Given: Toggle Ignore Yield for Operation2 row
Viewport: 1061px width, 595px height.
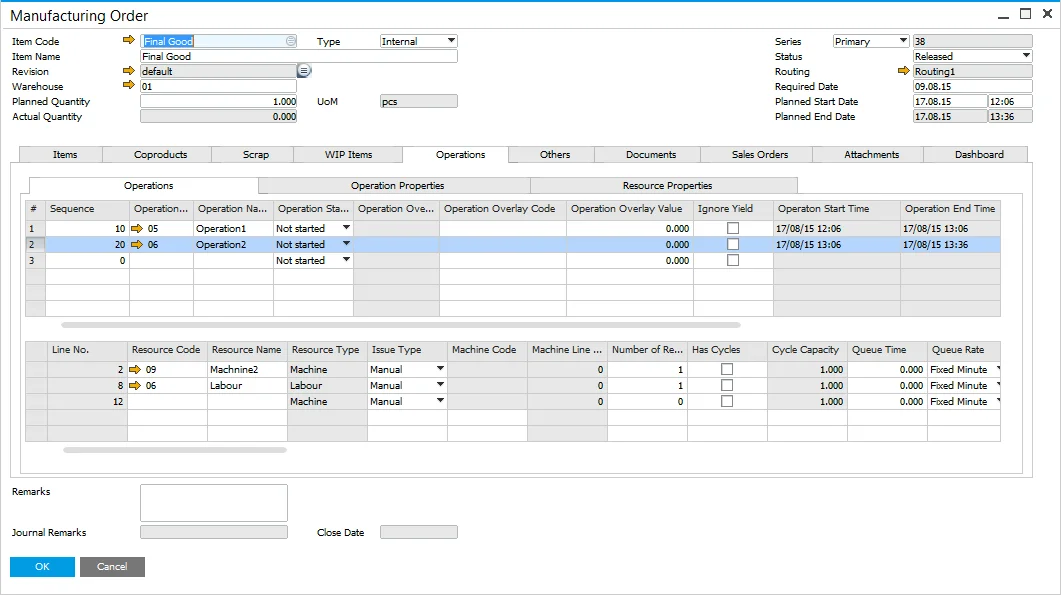Looking at the screenshot, I should point(733,244).
